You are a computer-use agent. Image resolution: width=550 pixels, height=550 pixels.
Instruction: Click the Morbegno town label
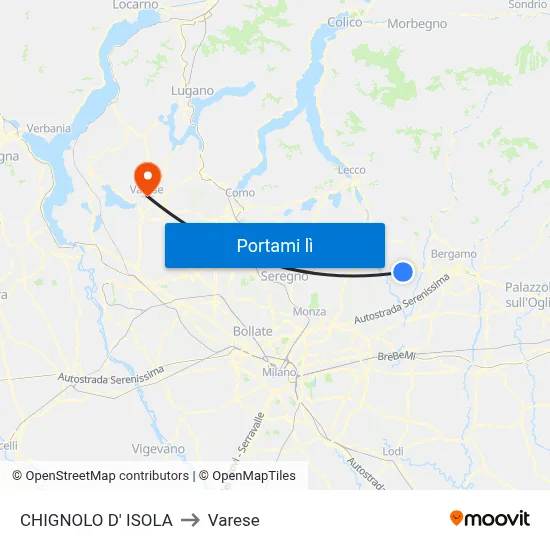[417, 24]
